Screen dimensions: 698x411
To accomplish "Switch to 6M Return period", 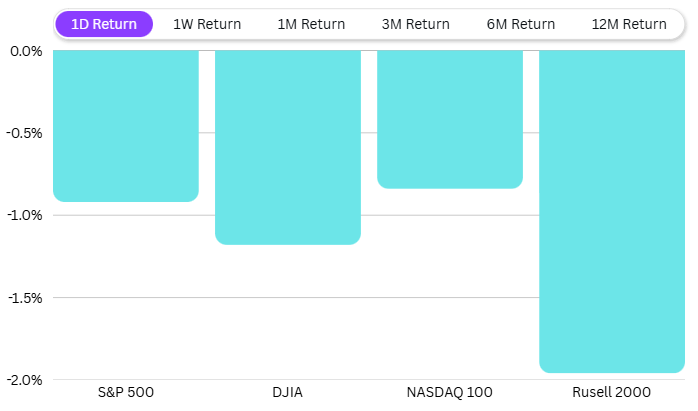I will [520, 24].
